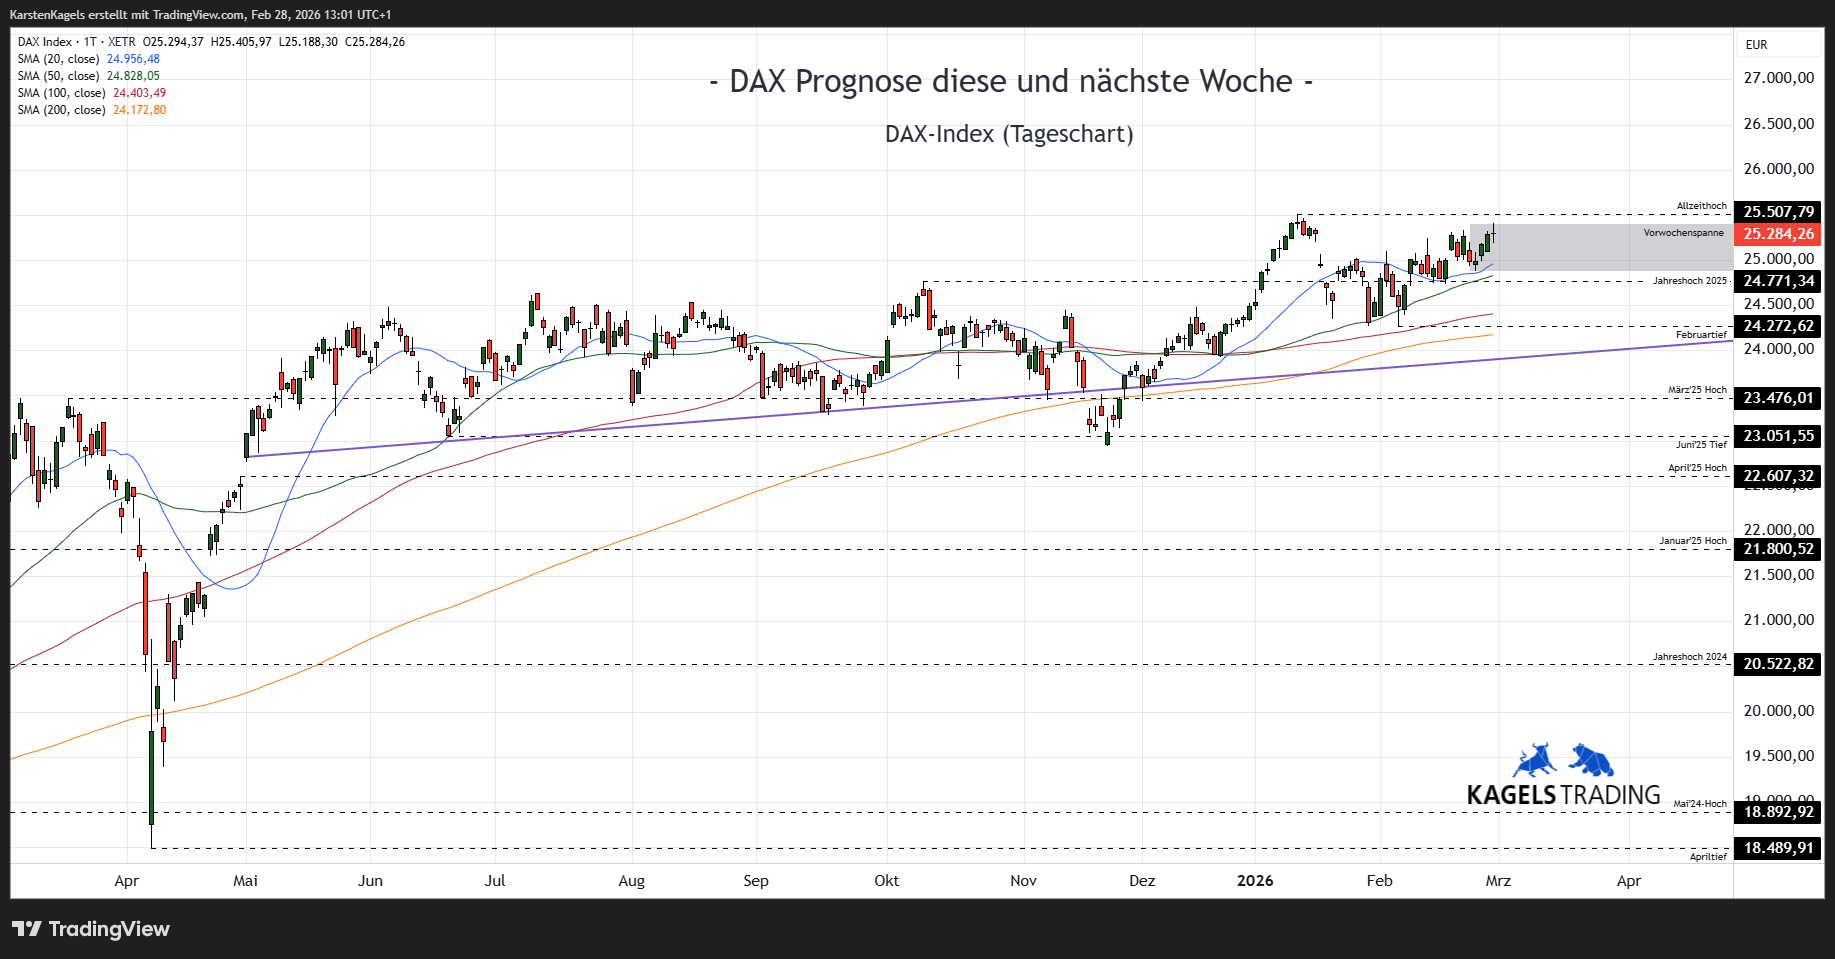The width and height of the screenshot is (1835, 959).
Task: Click the 'Jahreshoch 2024' level annotation
Action: coord(1689,657)
